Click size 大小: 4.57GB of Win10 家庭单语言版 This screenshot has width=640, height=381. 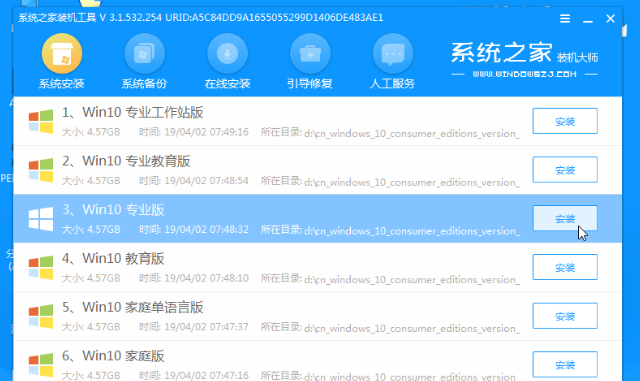tap(91, 327)
